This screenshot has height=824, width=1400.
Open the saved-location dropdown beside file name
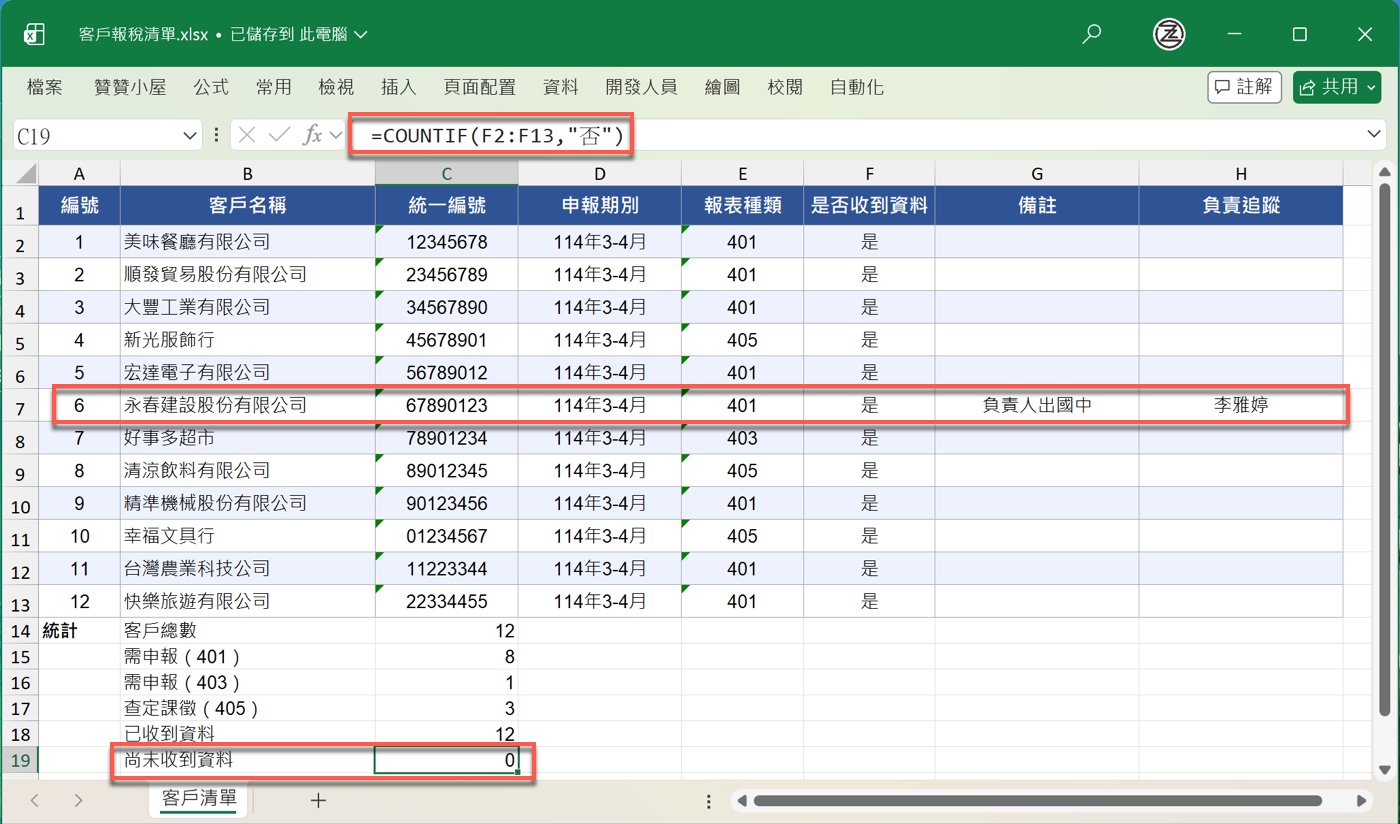pyautogui.click(x=361, y=34)
